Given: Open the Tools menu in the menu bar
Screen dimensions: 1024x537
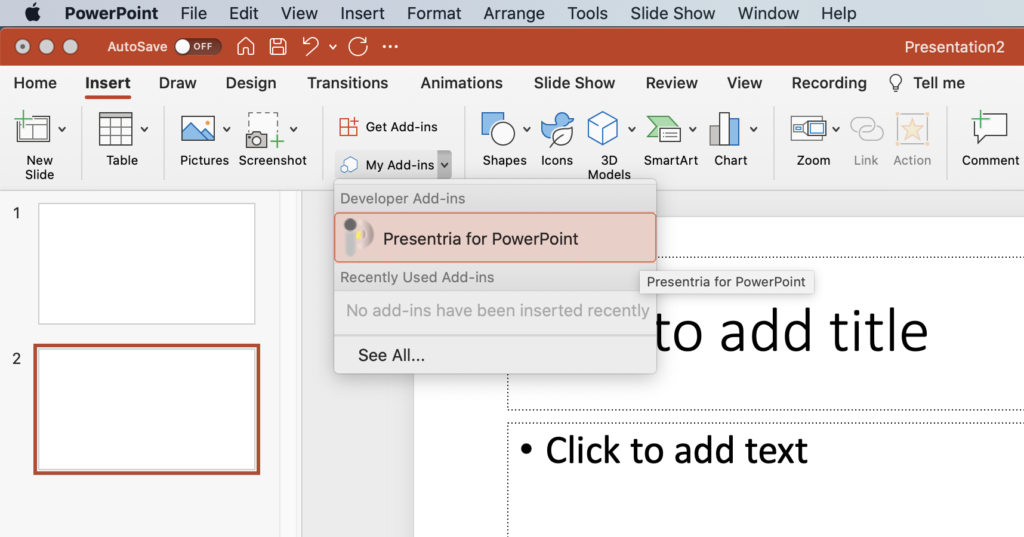Looking at the screenshot, I should click(588, 13).
